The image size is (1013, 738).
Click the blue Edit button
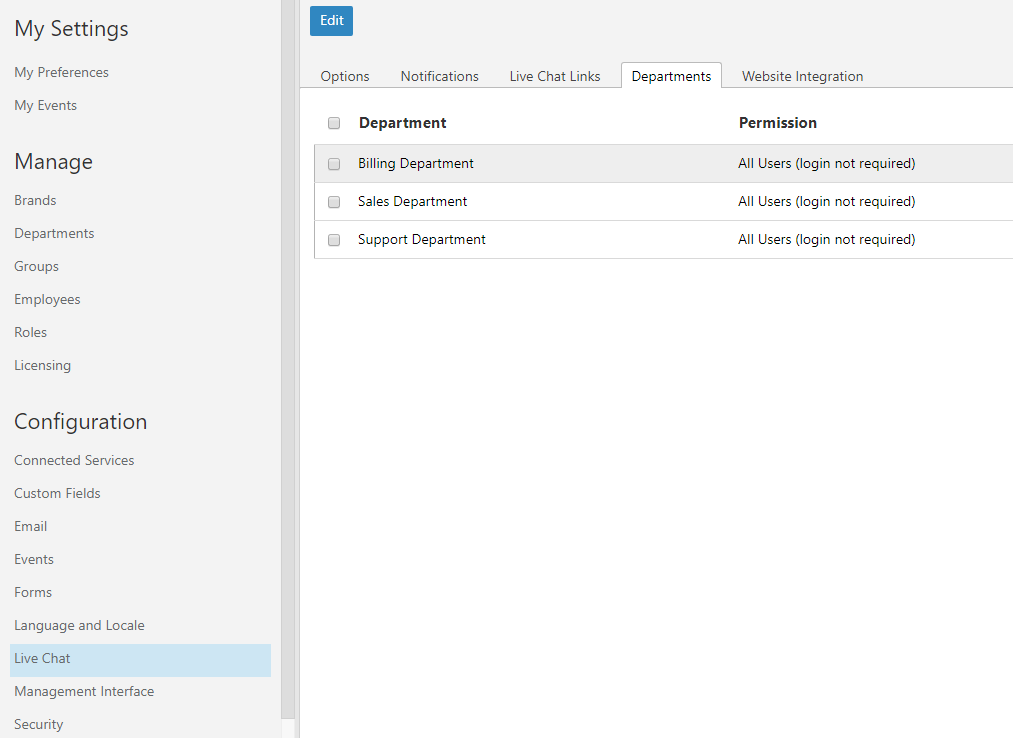point(331,21)
